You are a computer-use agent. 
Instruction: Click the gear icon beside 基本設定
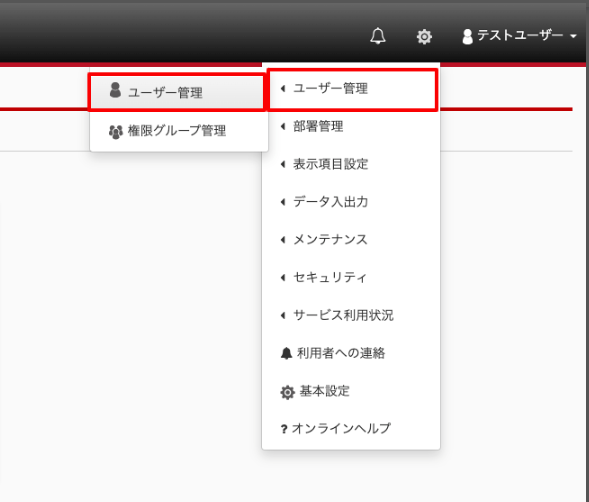point(287,392)
